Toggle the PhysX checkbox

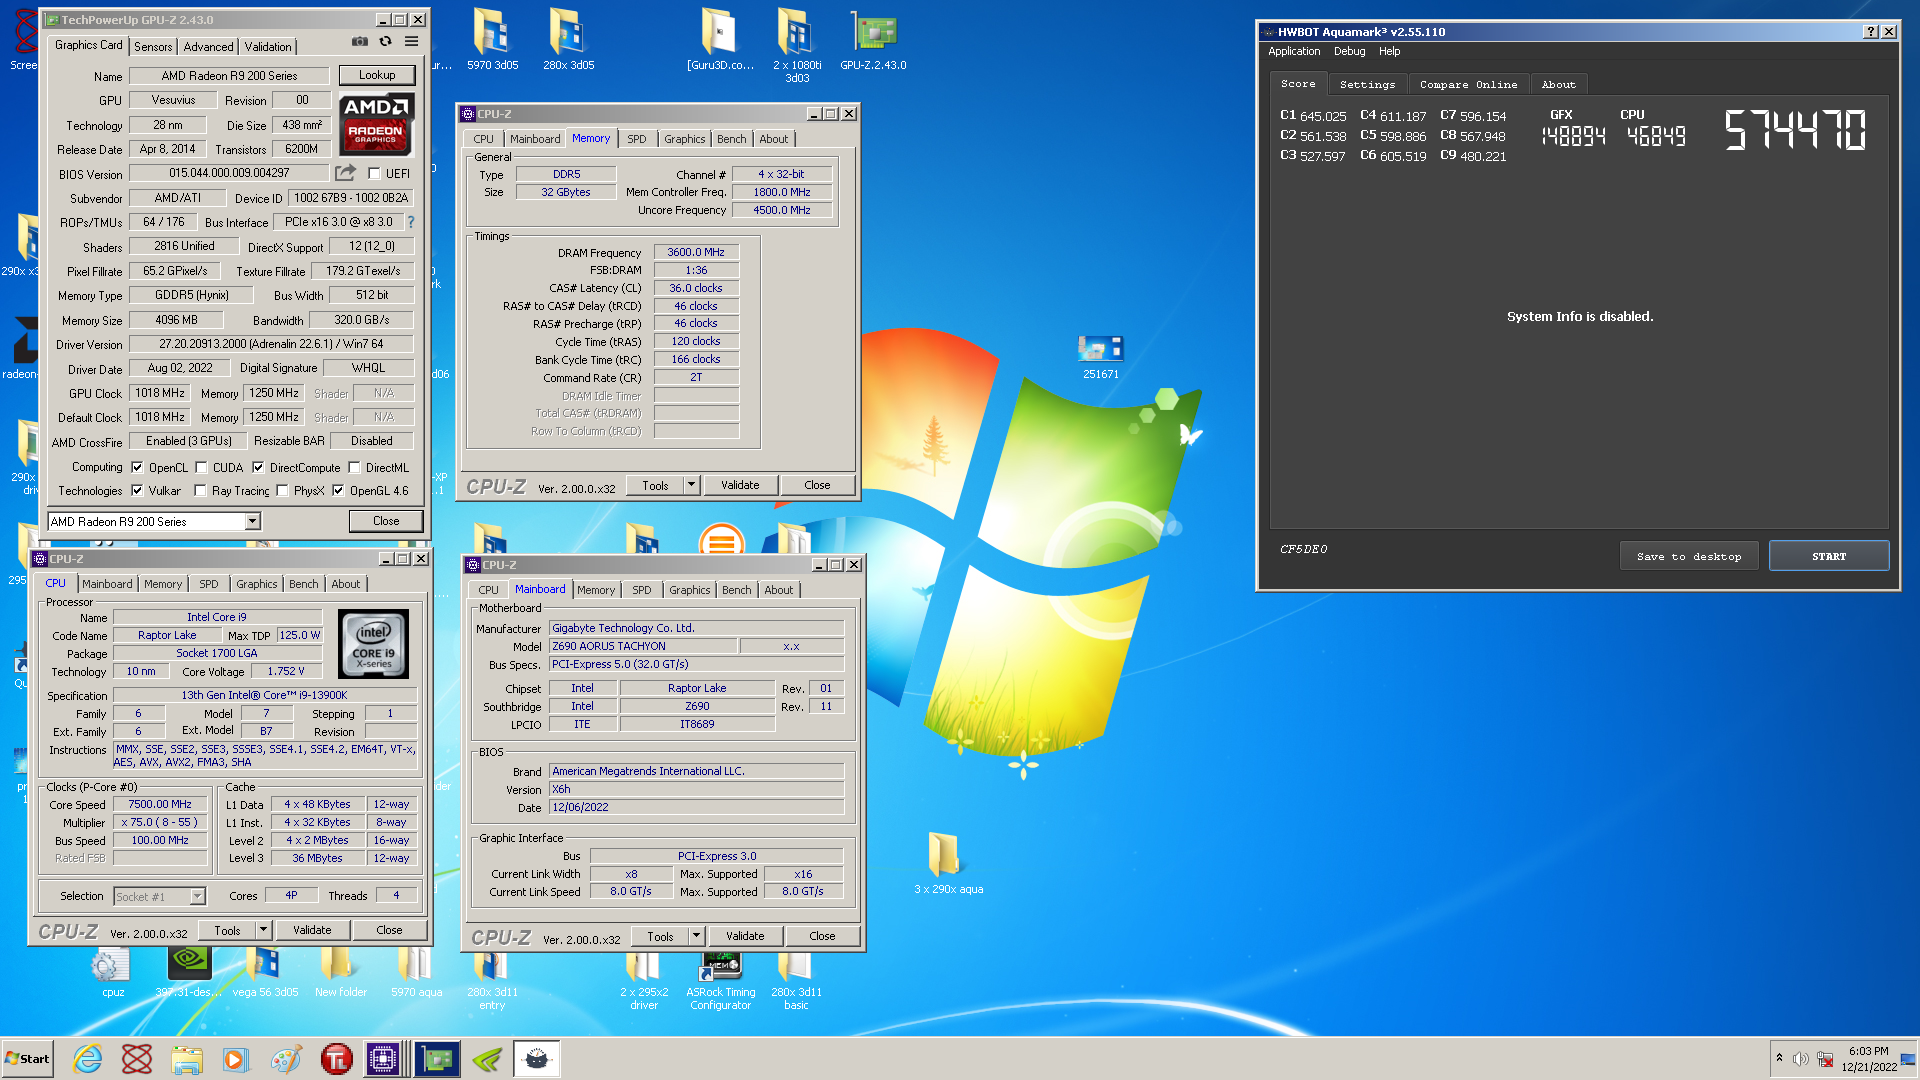point(282,490)
